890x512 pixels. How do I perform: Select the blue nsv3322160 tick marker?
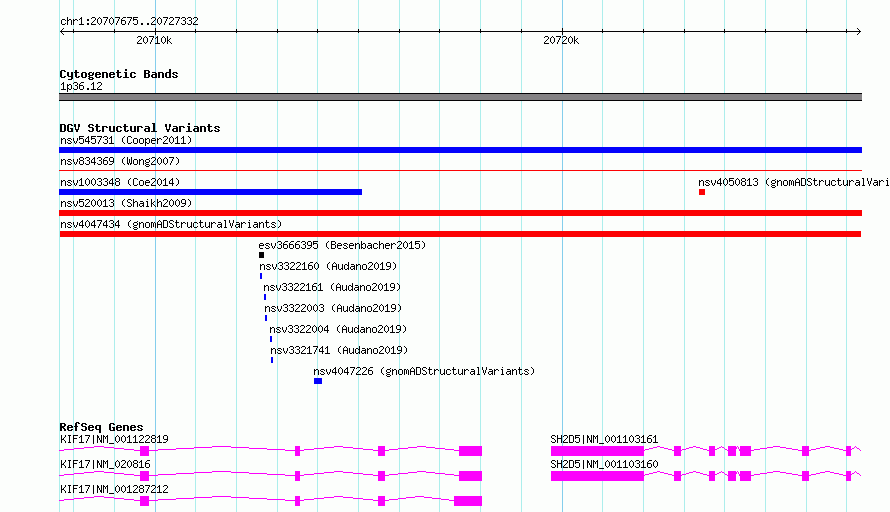(x=261, y=276)
